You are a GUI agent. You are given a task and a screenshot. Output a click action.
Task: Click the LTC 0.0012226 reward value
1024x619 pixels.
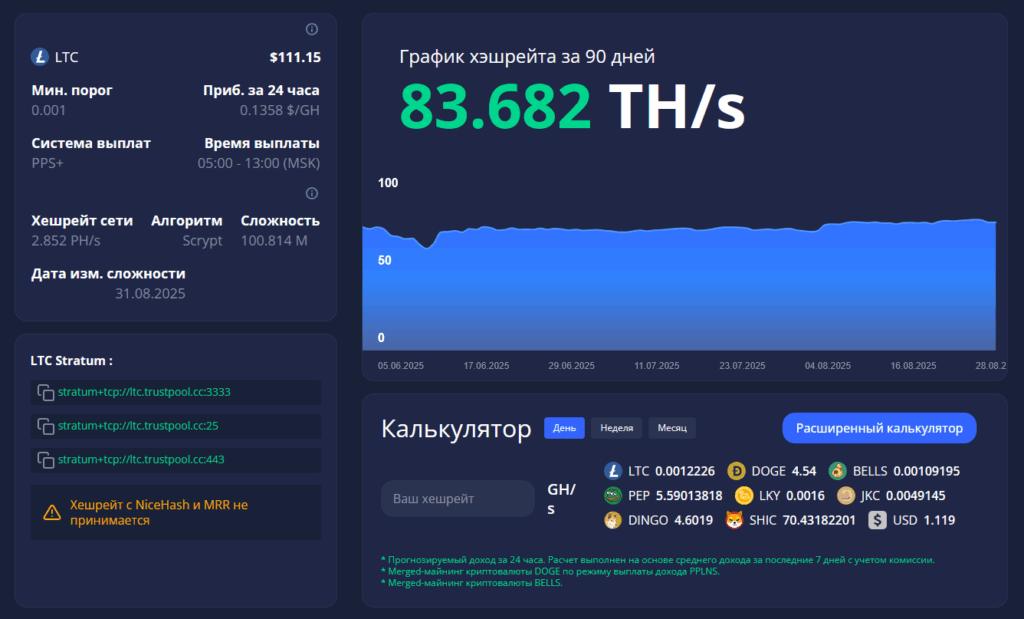coord(685,471)
